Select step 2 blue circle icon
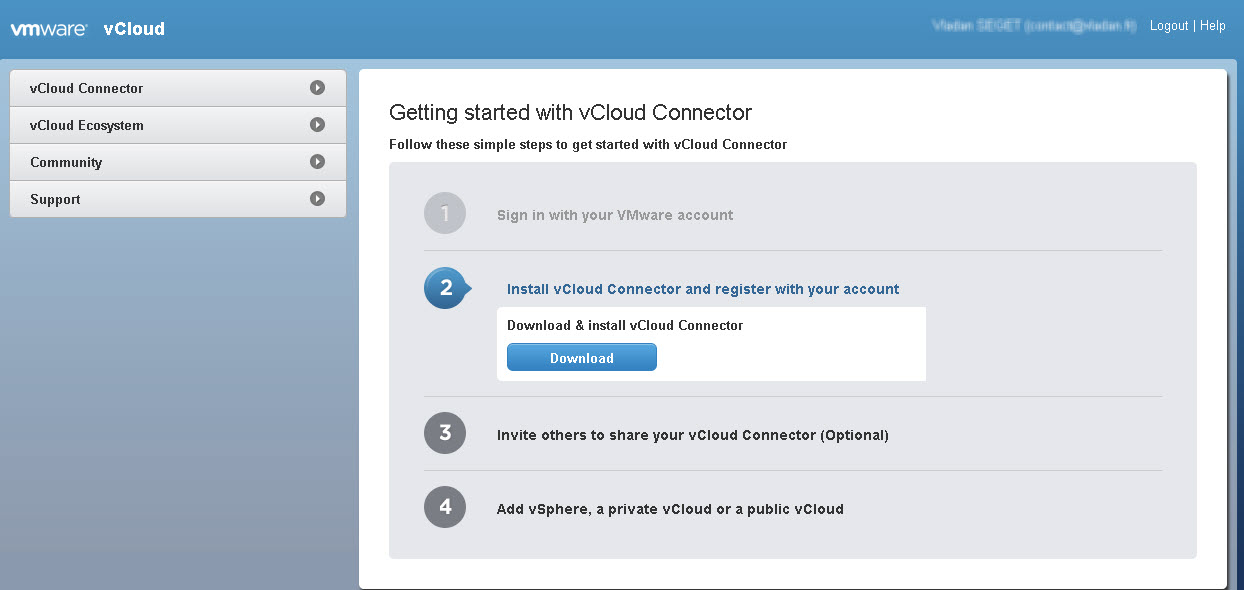This screenshot has height=590, width=1244. (446, 288)
